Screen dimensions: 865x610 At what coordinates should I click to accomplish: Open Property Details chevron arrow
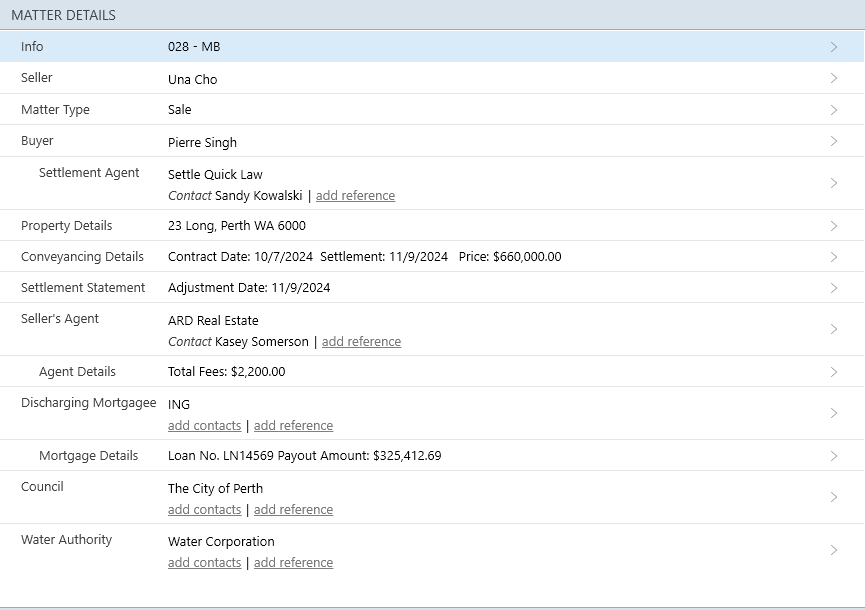click(x=834, y=226)
